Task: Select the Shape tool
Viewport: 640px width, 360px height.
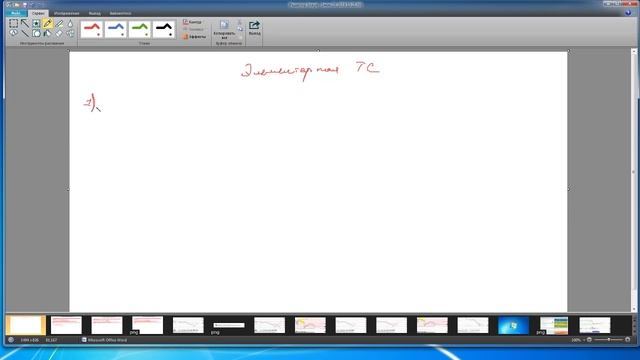Action: point(36,33)
